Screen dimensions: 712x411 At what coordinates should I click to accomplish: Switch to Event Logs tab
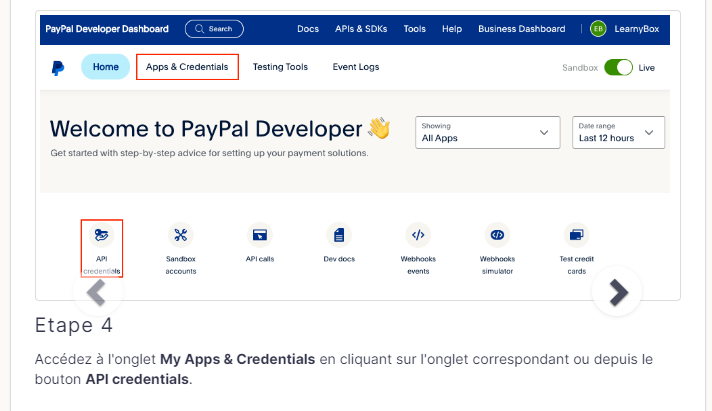[356, 67]
